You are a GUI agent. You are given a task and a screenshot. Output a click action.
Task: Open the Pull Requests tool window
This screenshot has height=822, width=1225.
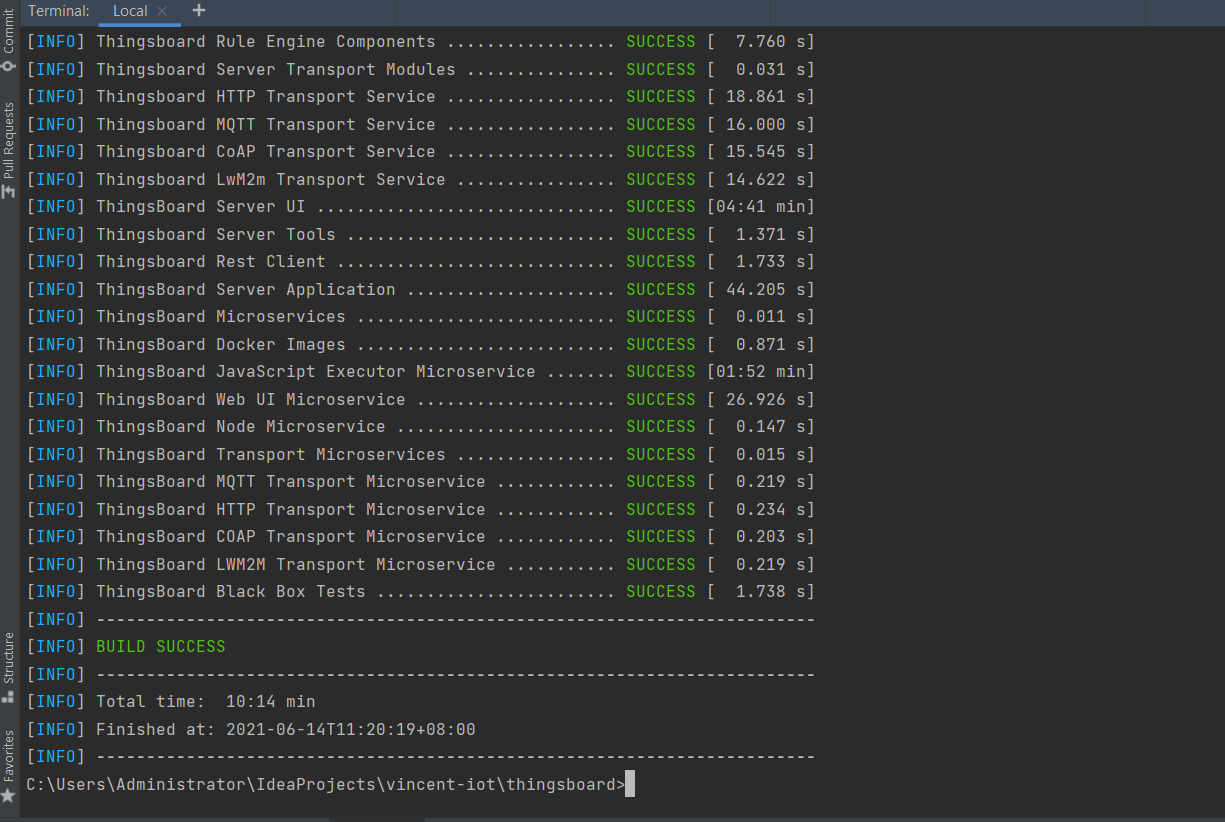9,150
